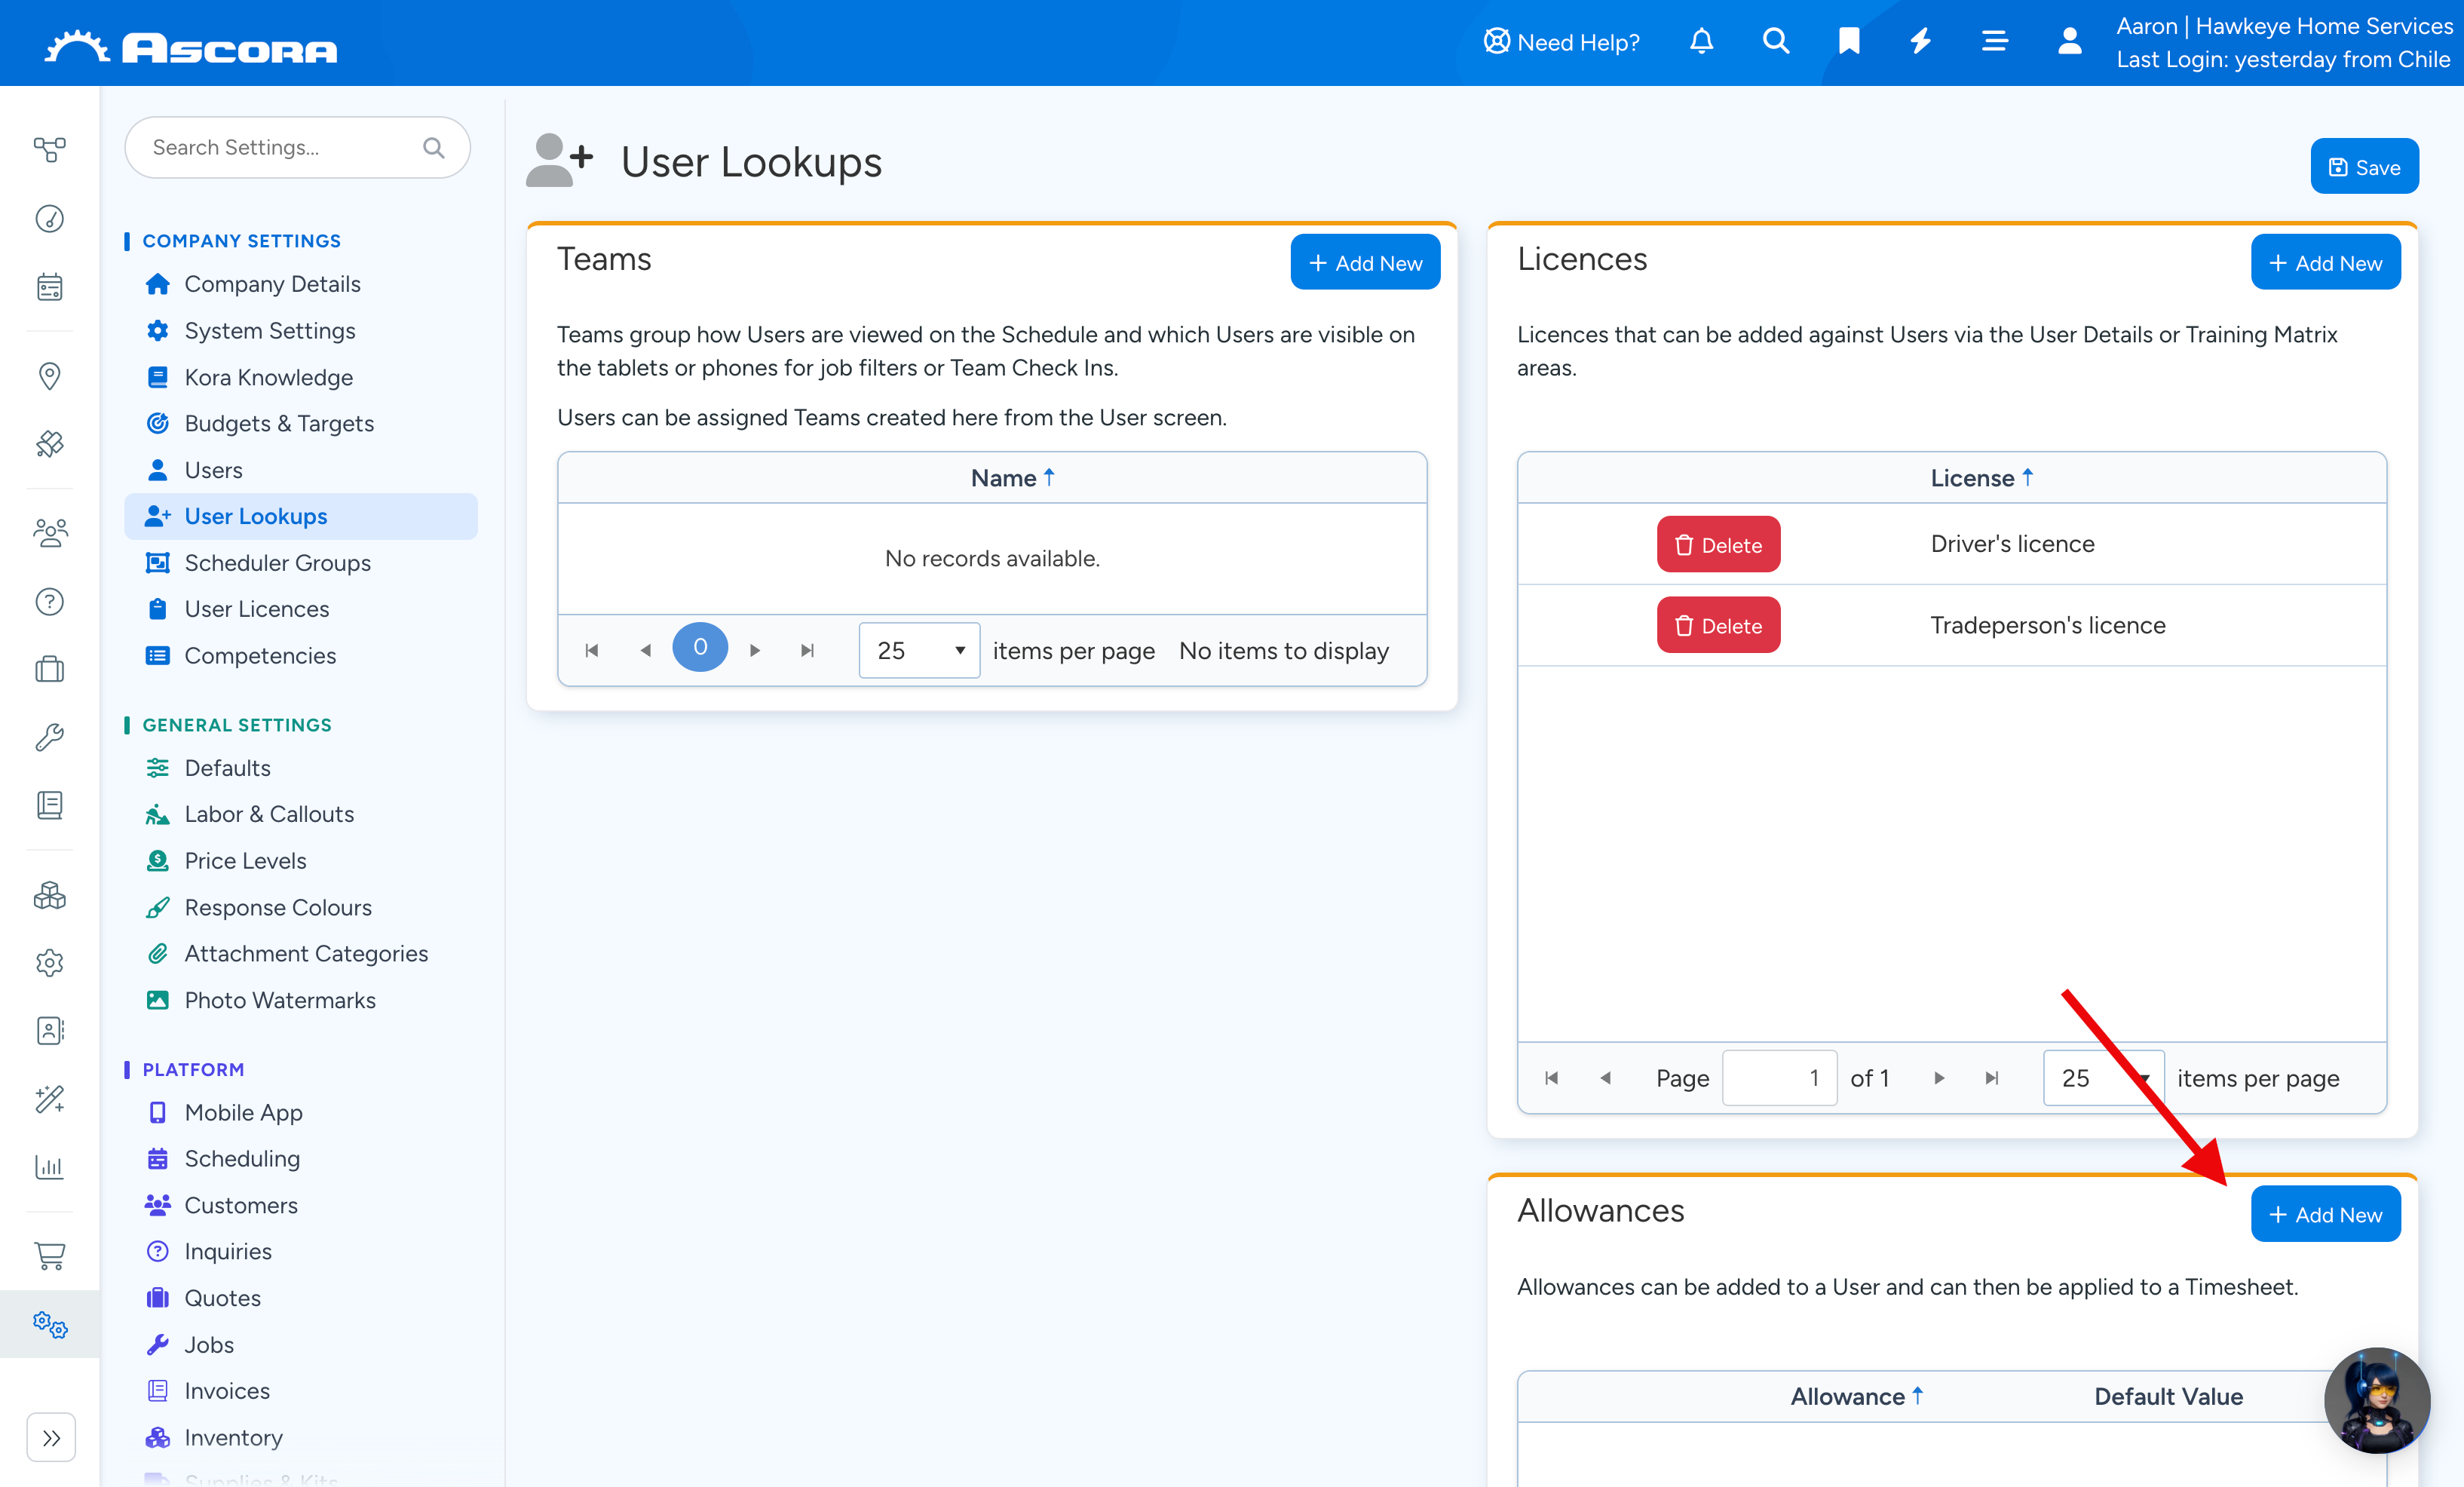Add a new Licence

point(2325,263)
